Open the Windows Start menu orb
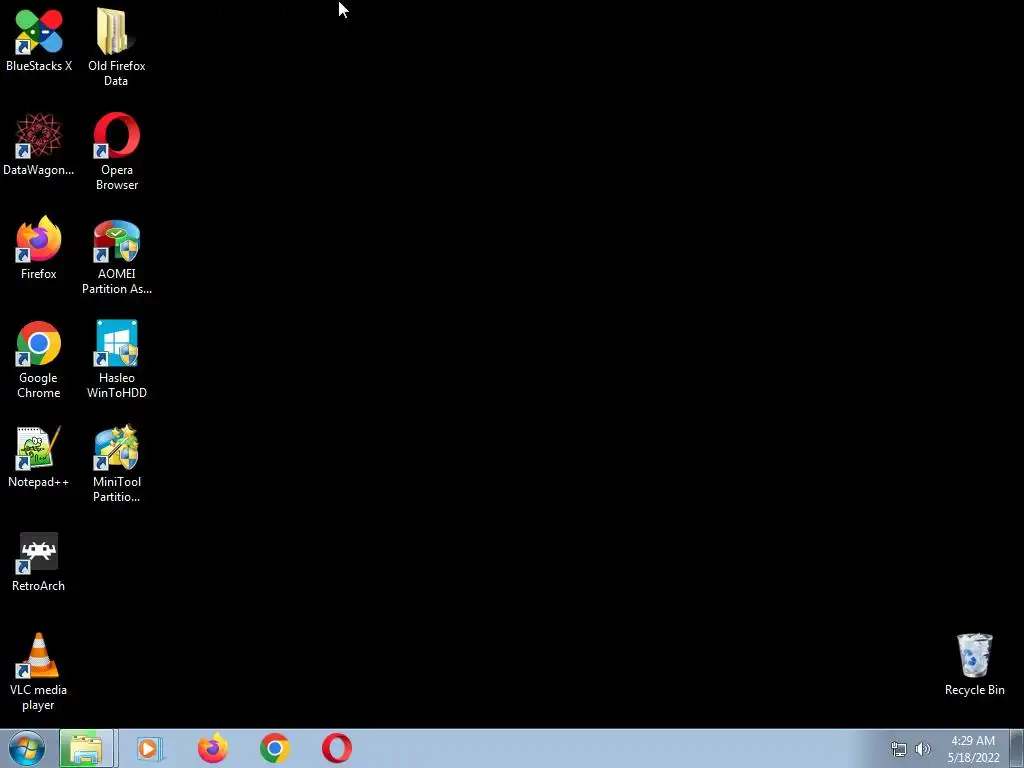The image size is (1024, 768). [x=27, y=748]
